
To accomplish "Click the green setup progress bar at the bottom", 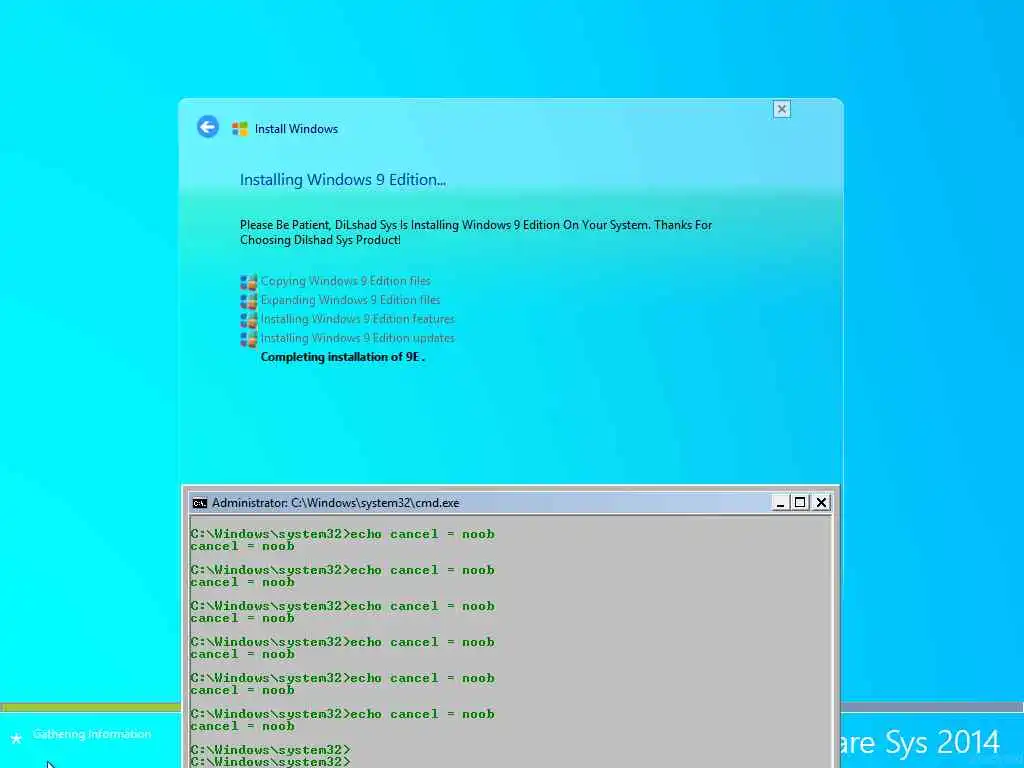I will (x=90, y=707).
